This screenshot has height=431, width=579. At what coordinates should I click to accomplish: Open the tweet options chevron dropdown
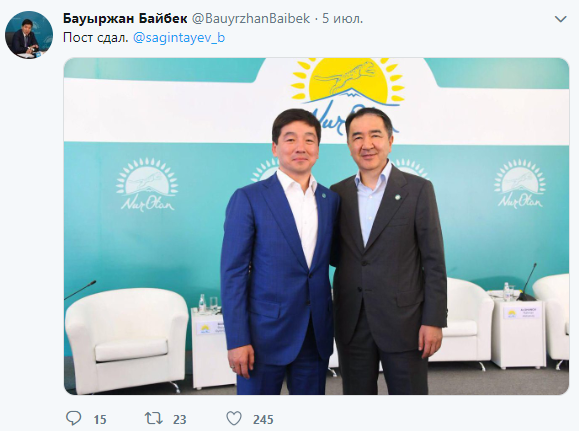(561, 19)
